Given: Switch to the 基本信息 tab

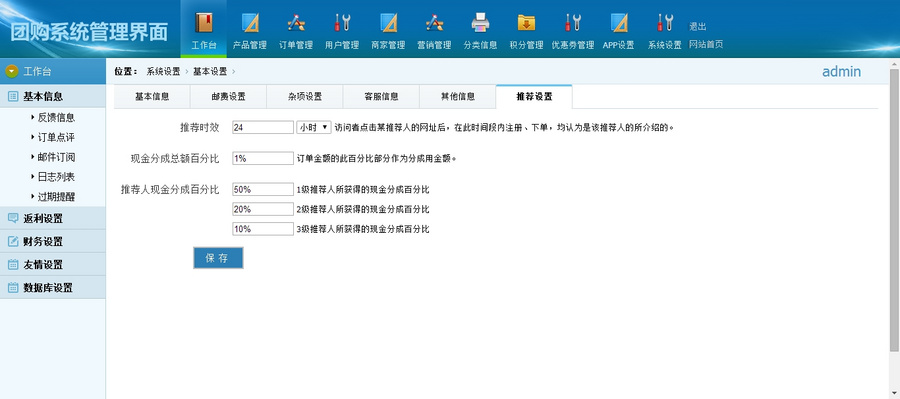Looking at the screenshot, I should tap(152, 96).
